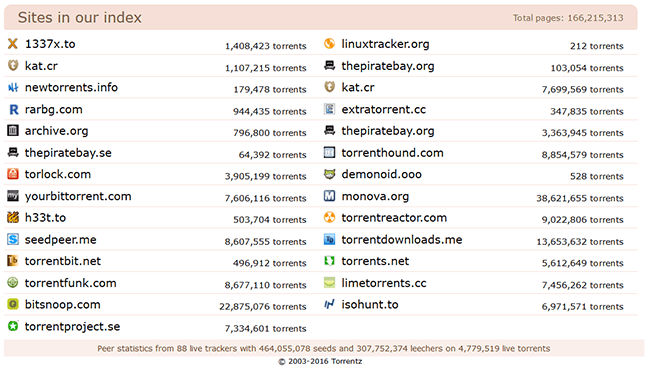Click the thepiratebay.se link
This screenshot has height=366, width=650.
(68, 153)
